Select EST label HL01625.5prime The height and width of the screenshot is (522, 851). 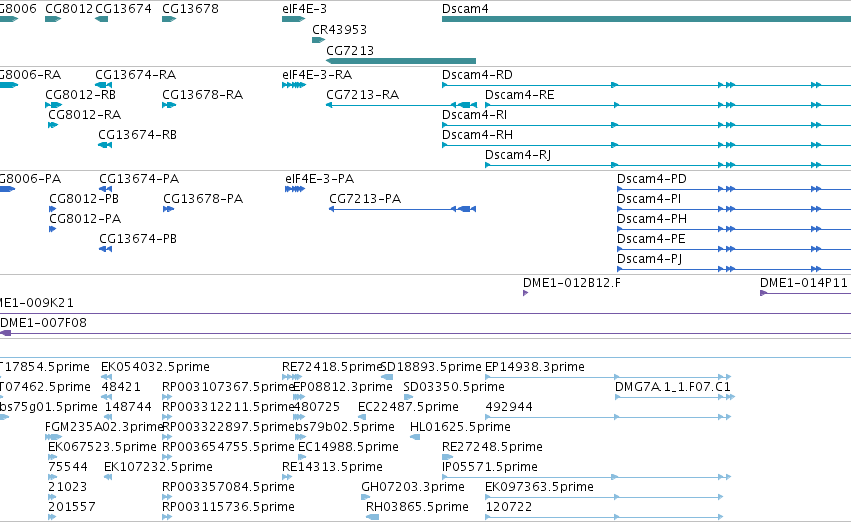460,427
